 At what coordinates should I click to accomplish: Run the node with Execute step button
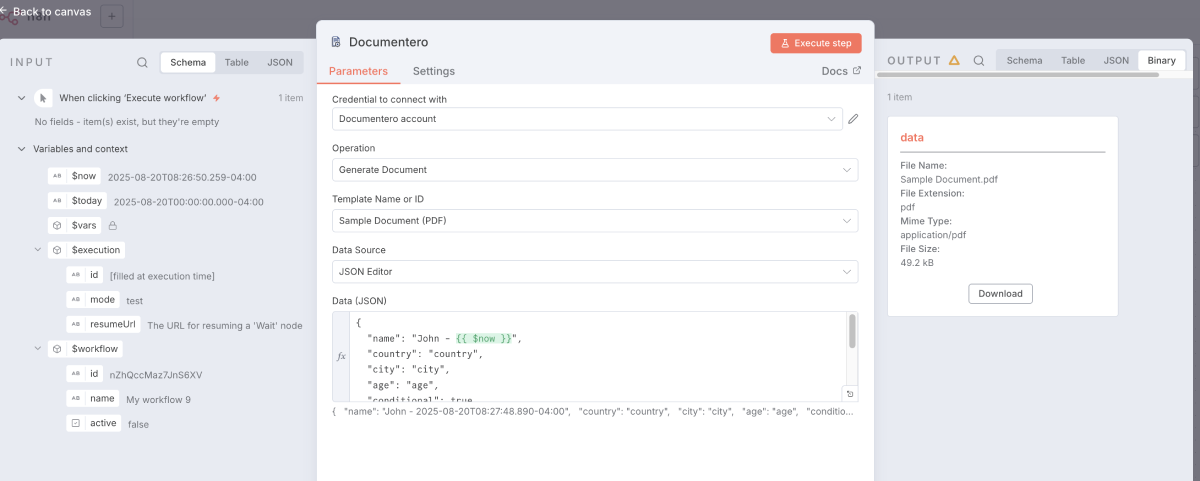[816, 43]
